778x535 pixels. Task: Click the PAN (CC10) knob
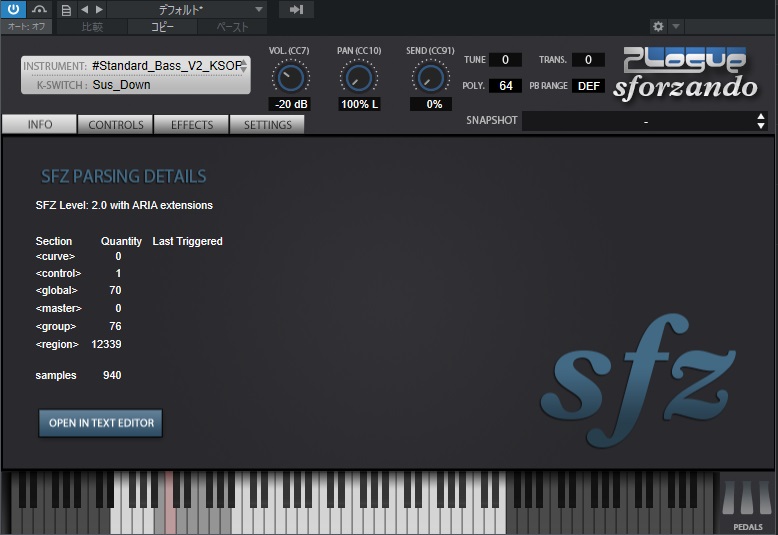click(x=359, y=76)
